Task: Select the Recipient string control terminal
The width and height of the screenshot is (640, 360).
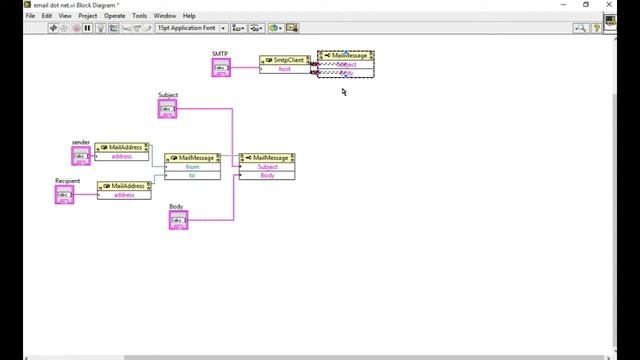Action: tap(64, 195)
